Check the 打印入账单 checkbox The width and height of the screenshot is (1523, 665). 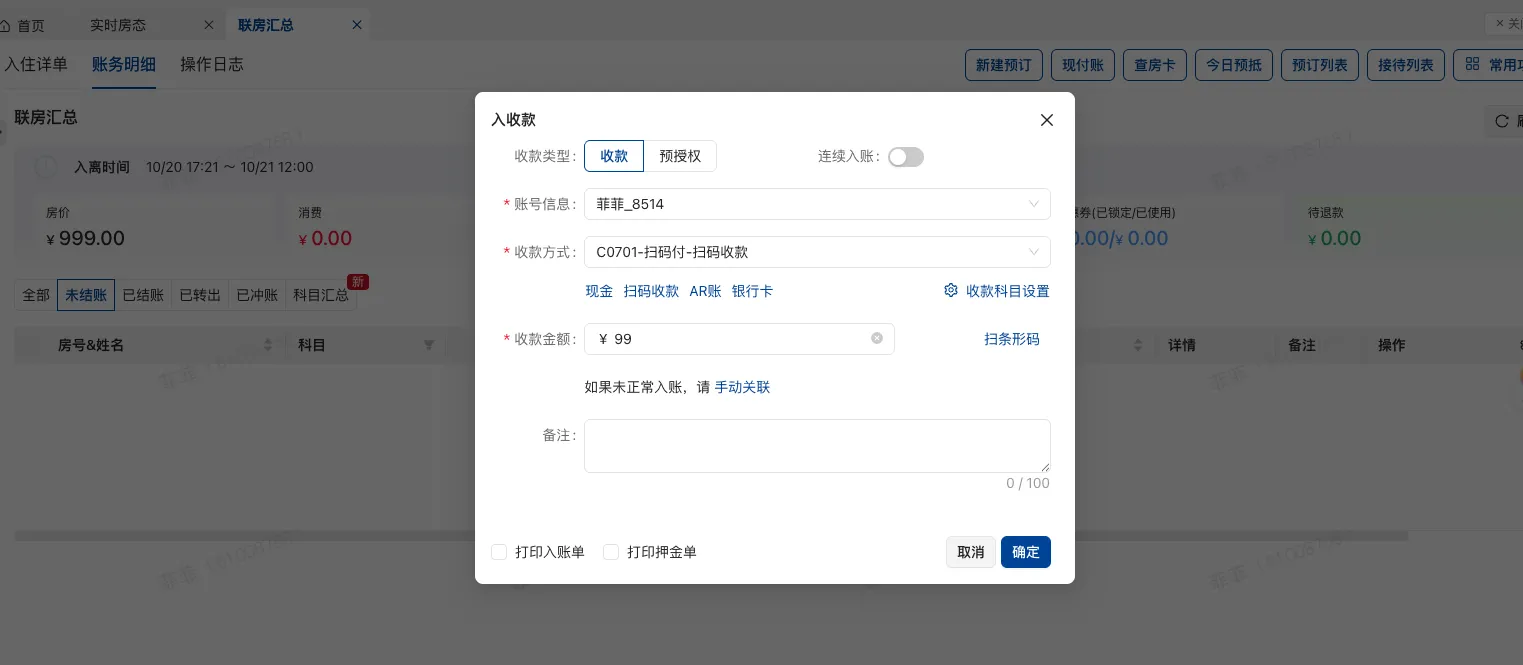click(x=499, y=552)
